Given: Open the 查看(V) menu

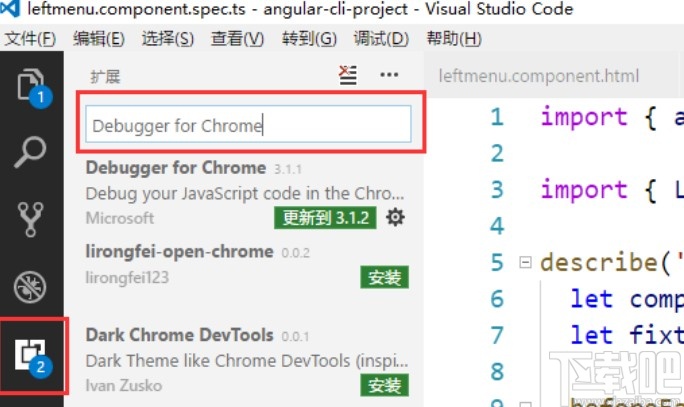Looking at the screenshot, I should (x=238, y=39).
